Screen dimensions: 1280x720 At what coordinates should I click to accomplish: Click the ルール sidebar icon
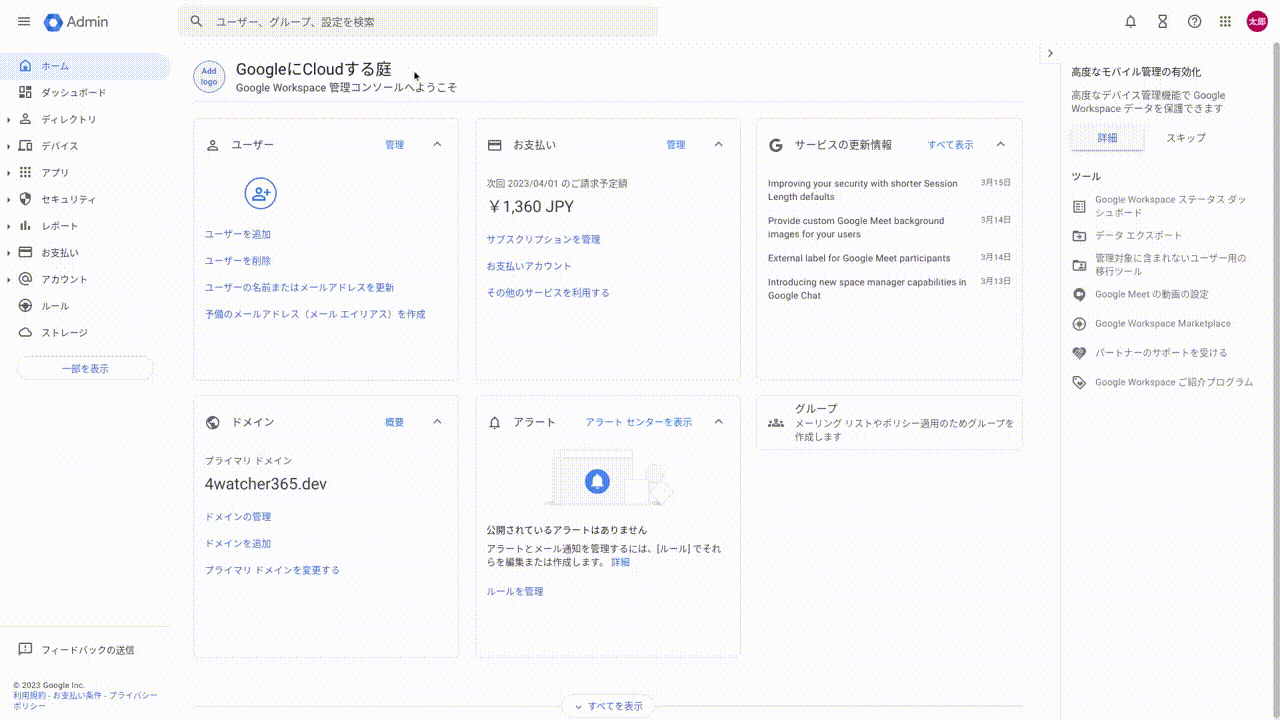26,306
